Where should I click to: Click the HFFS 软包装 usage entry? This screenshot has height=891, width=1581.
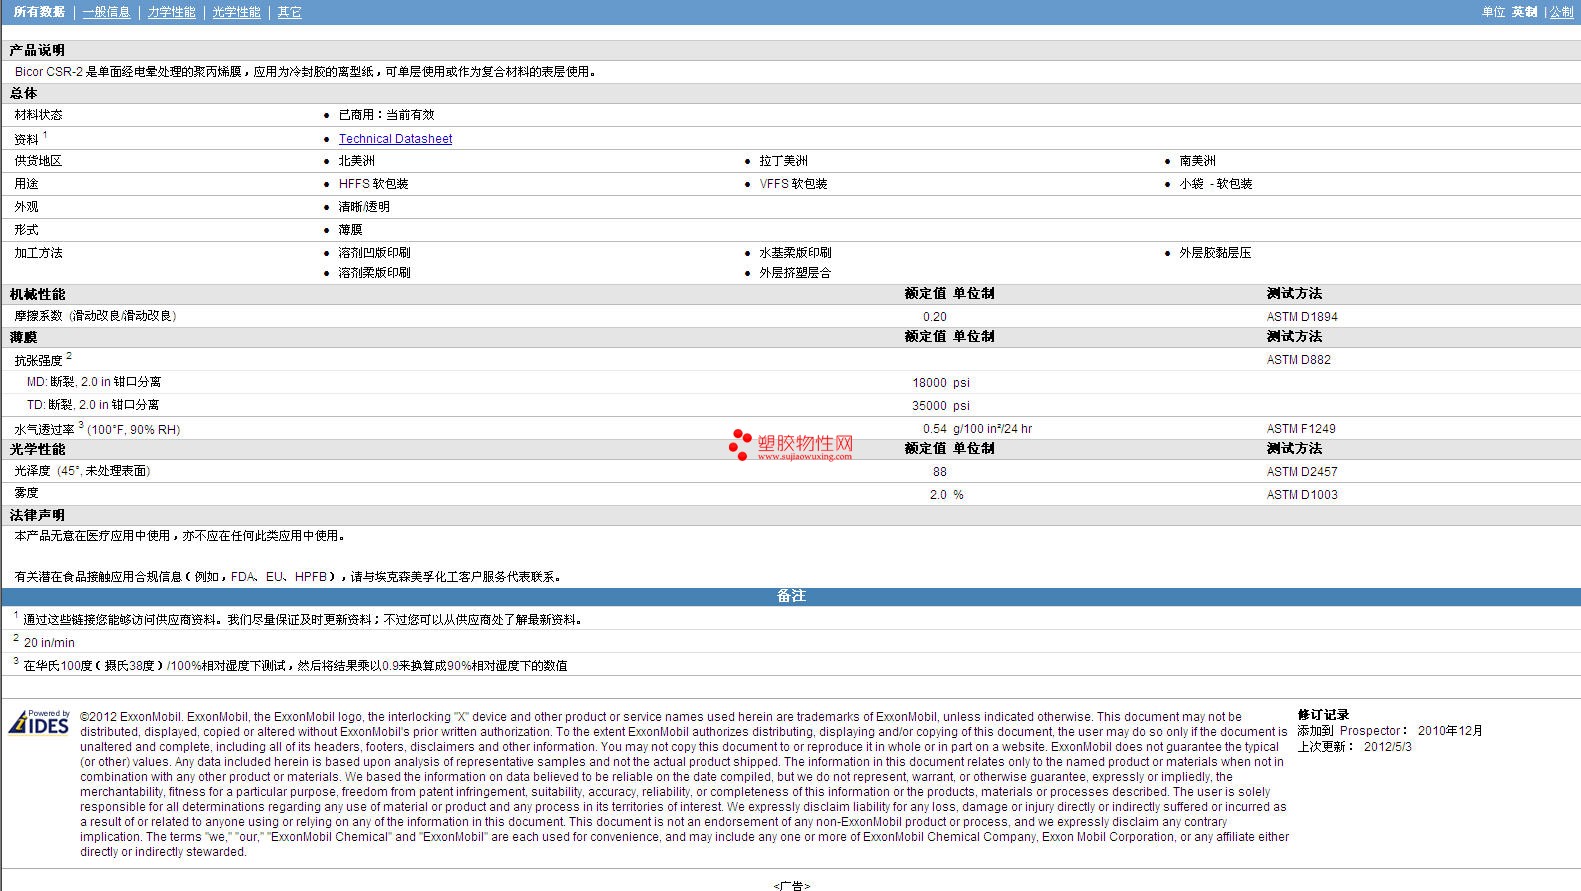pos(373,184)
